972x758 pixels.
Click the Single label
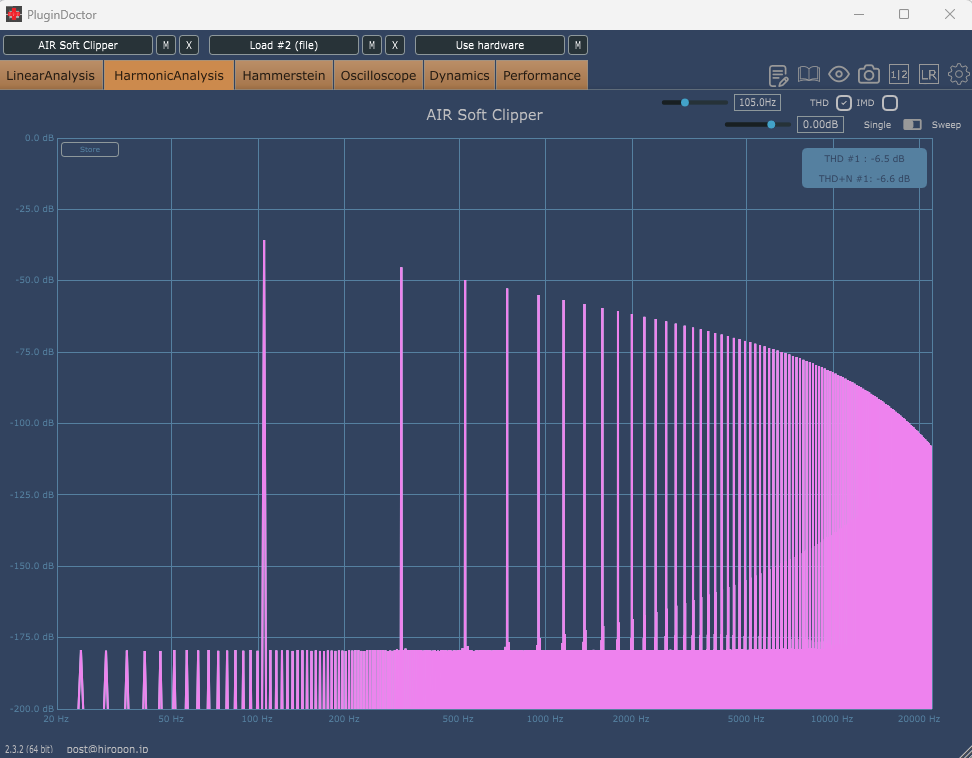pyautogui.click(x=877, y=125)
